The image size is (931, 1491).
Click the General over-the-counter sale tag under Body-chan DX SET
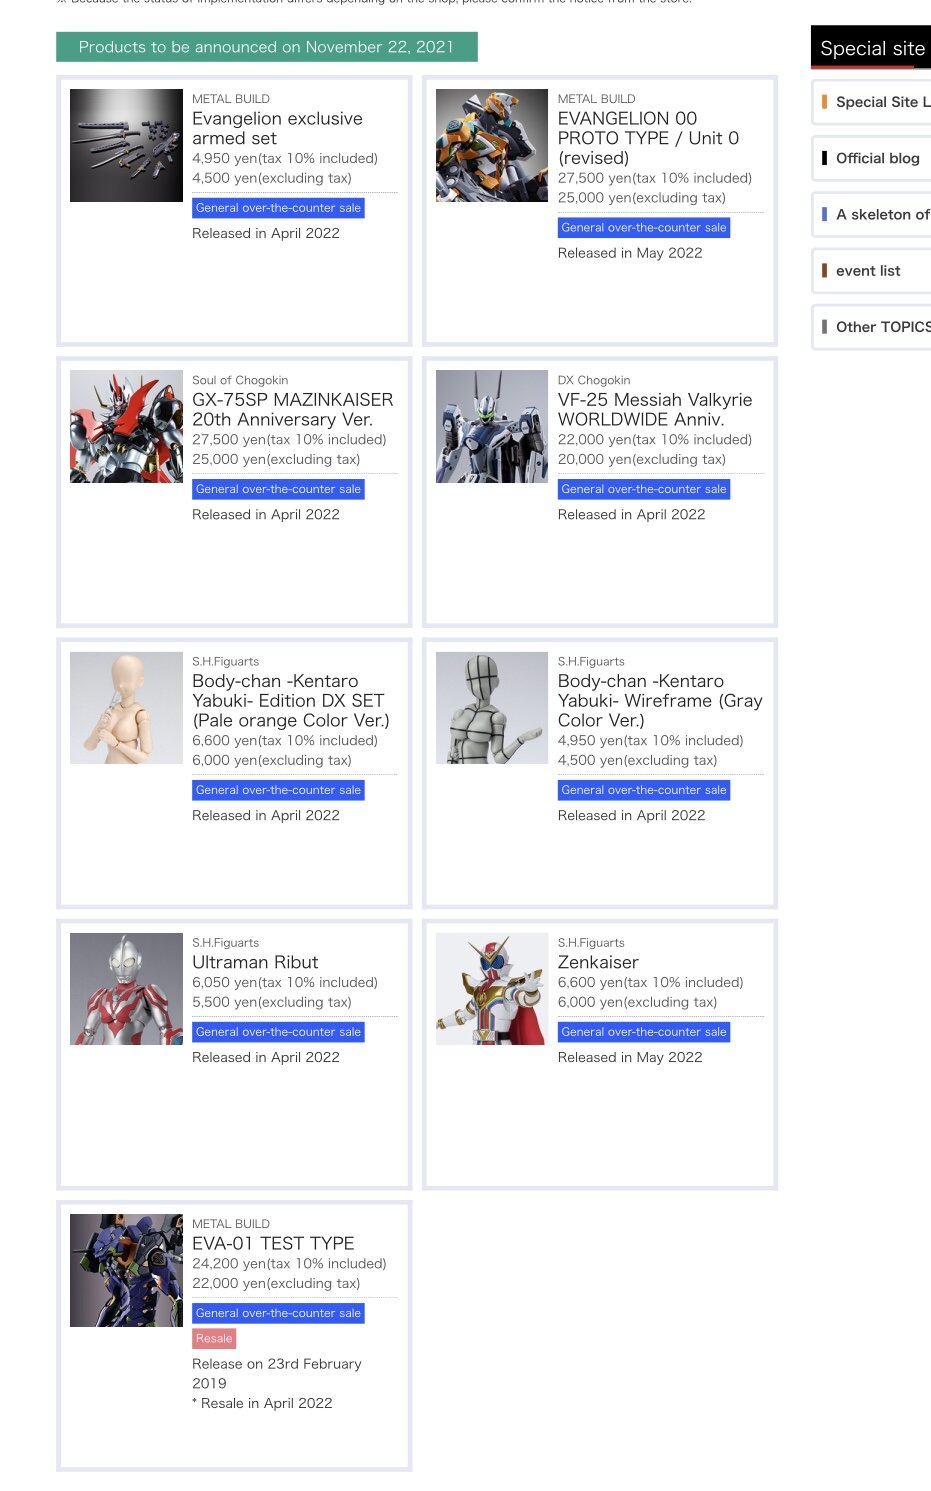(278, 790)
